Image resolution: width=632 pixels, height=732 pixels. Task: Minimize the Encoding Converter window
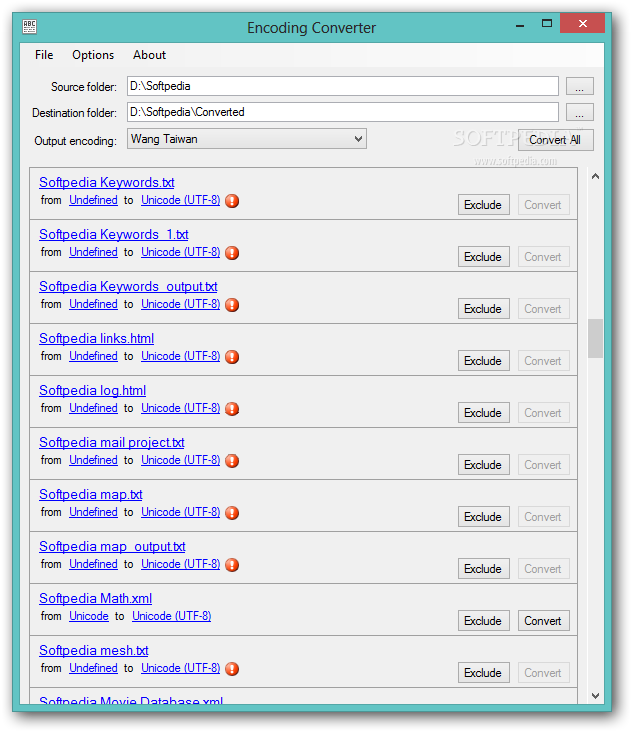click(520, 24)
